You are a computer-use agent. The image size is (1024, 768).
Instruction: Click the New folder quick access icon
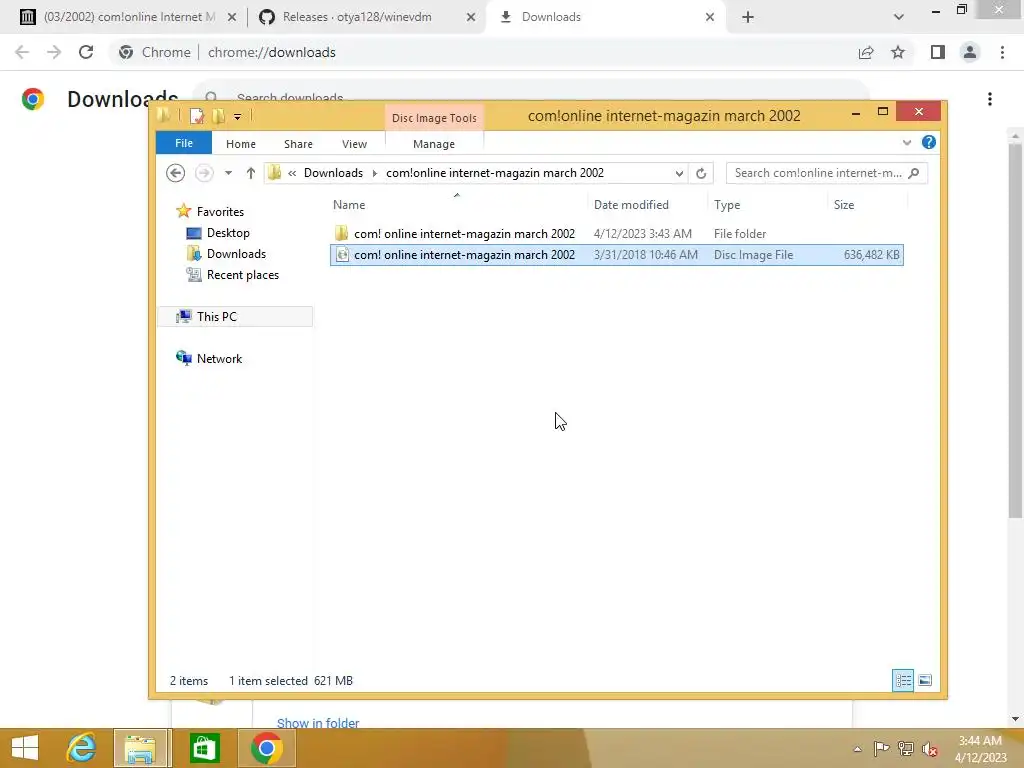click(218, 116)
